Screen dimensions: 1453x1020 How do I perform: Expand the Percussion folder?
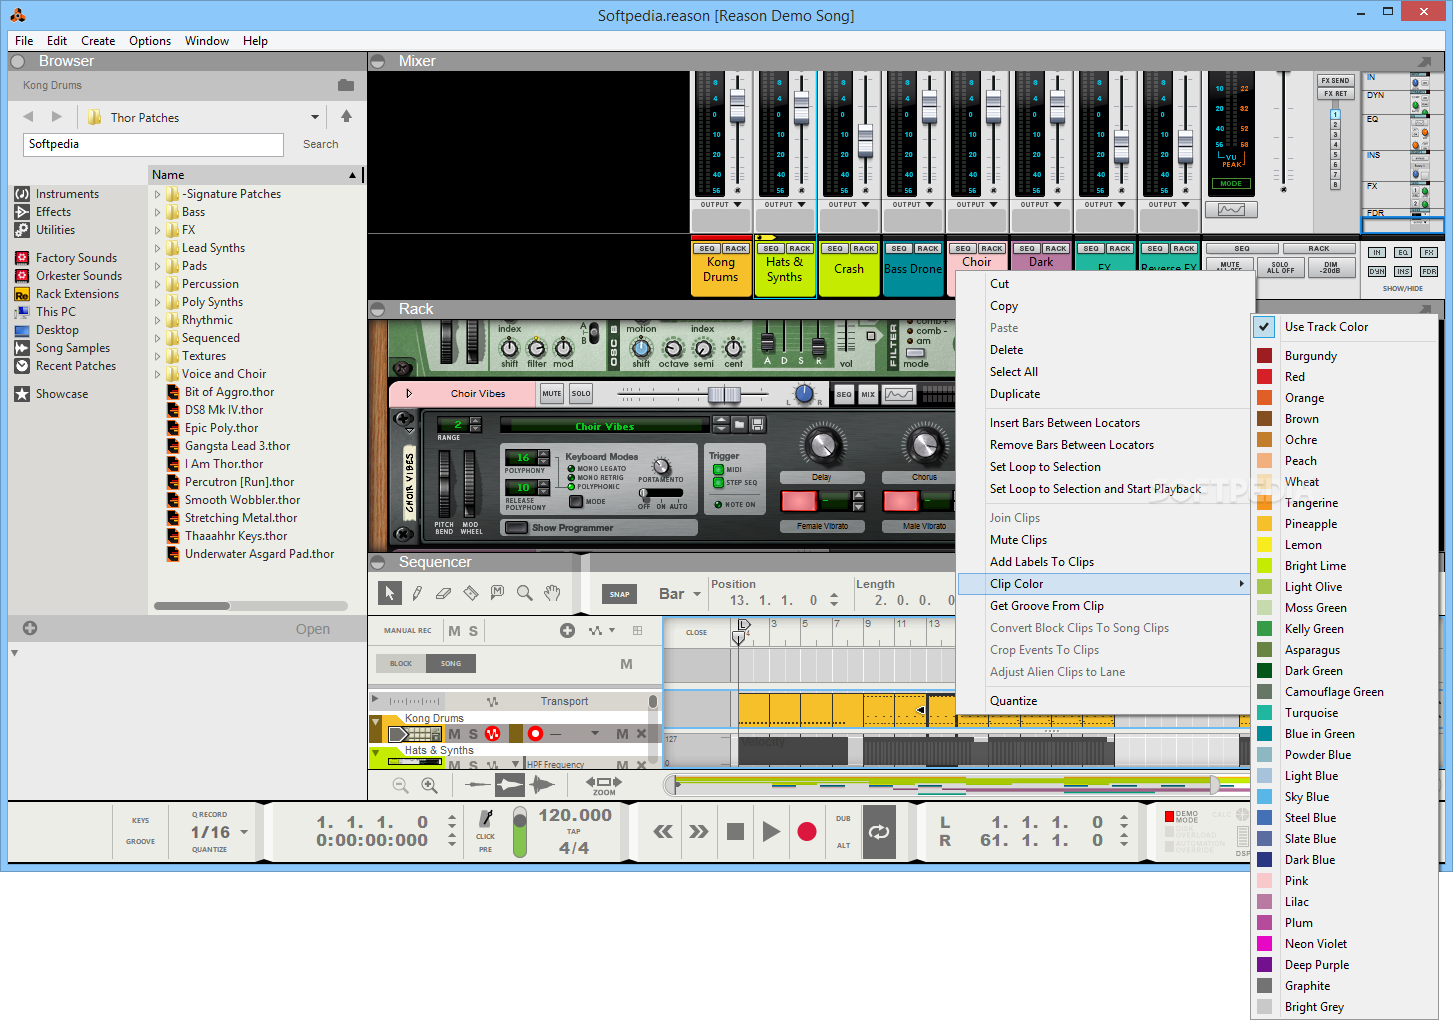pos(157,284)
